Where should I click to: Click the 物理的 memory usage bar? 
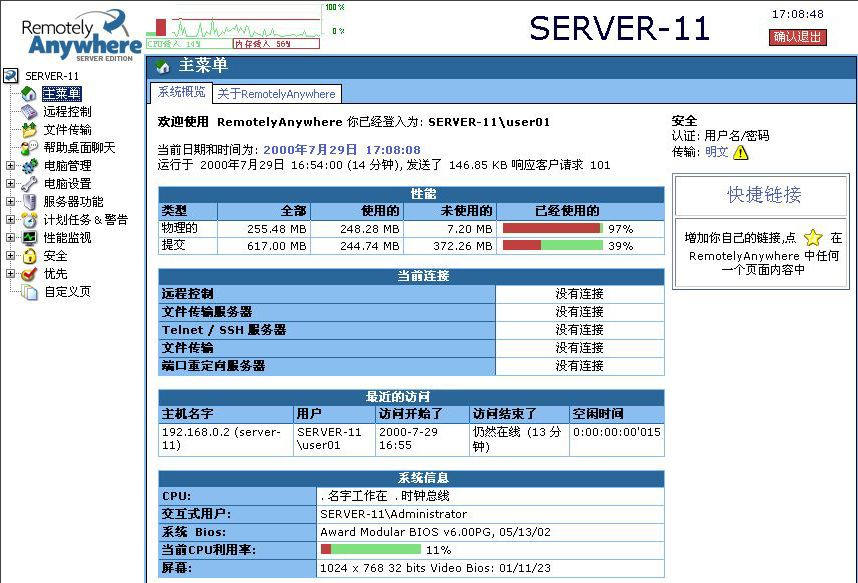[553, 229]
